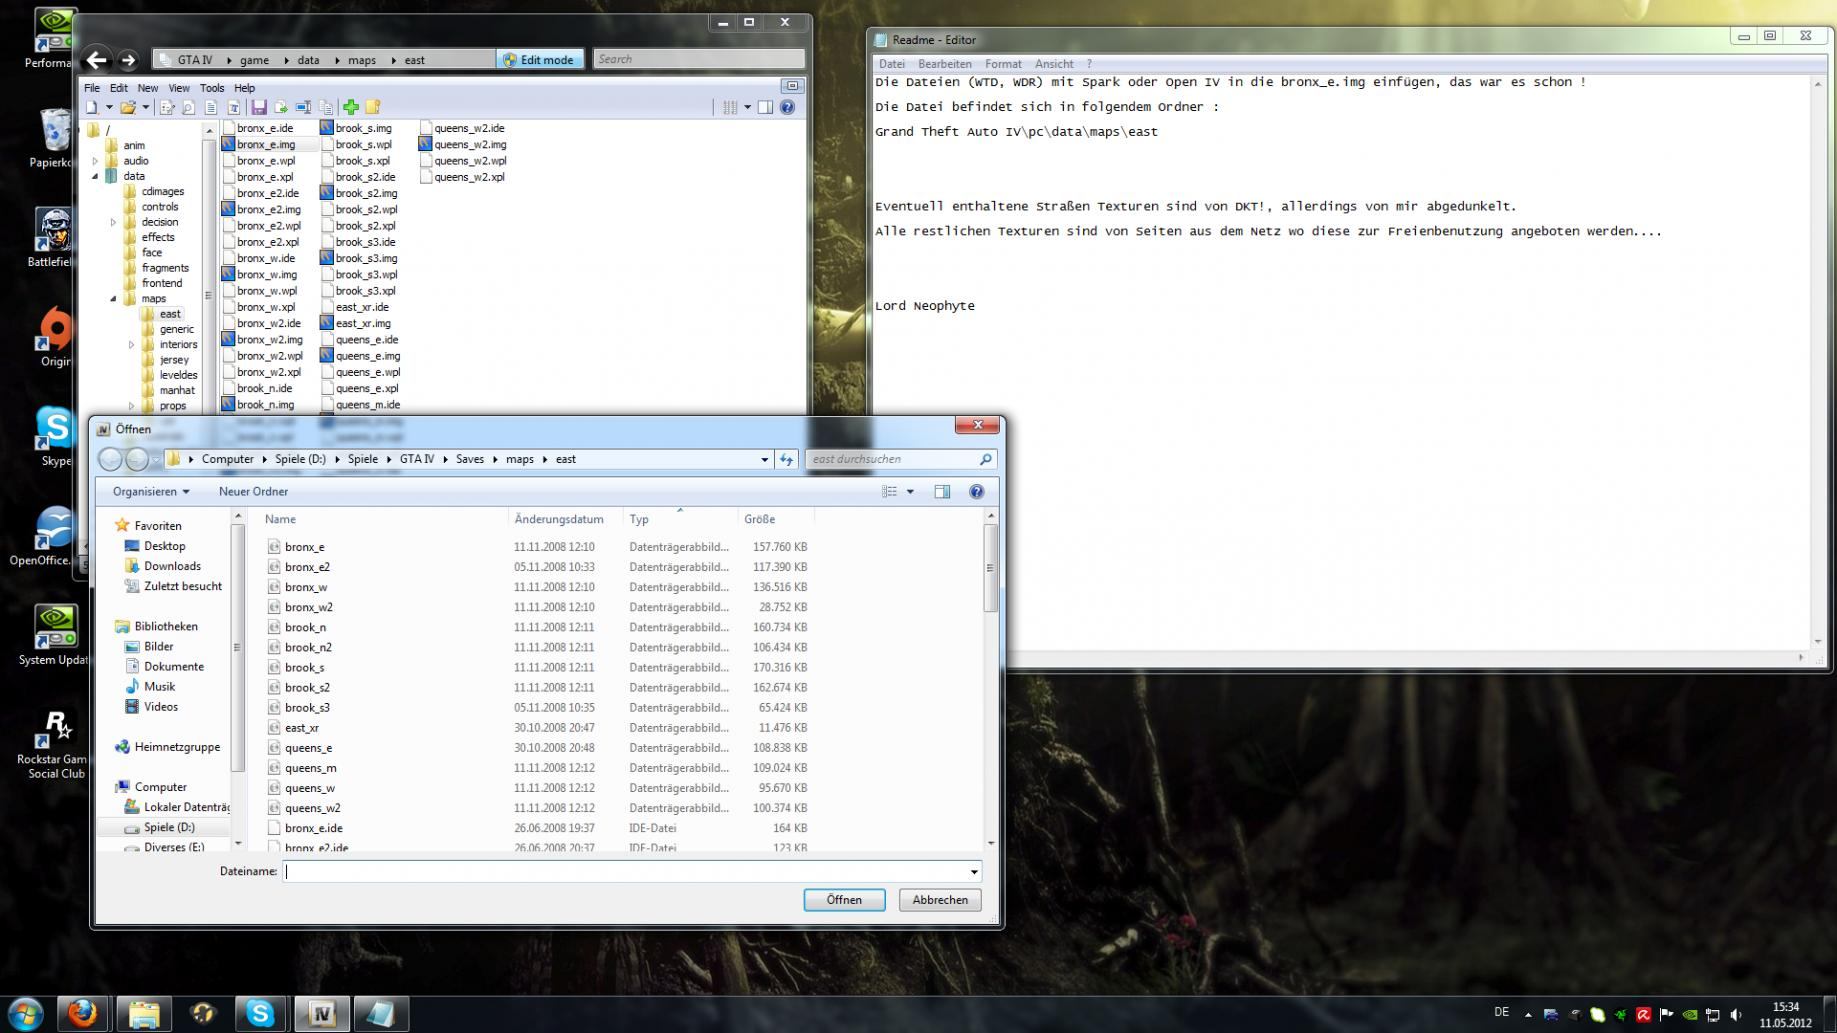
Task: Open the New menu in OpenIV
Action: [147, 88]
